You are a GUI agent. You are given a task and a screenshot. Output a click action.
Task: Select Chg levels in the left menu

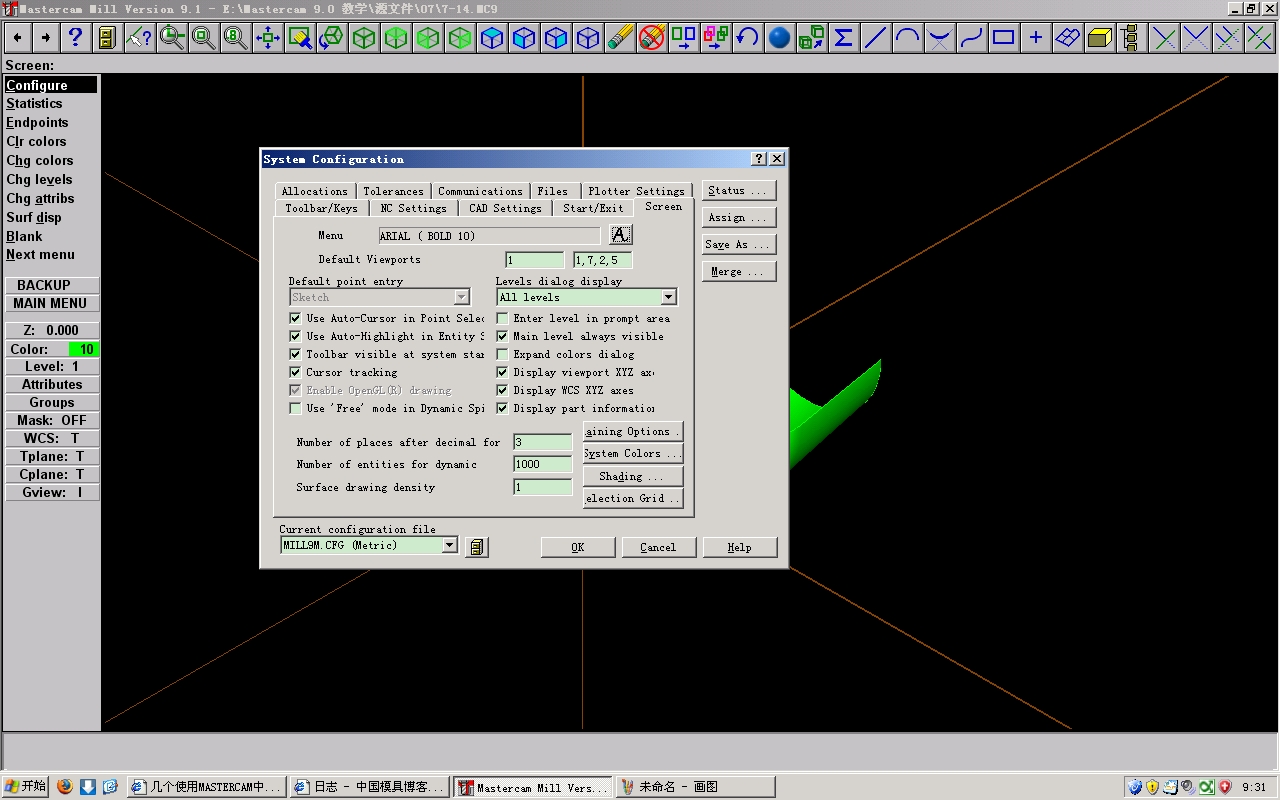(x=39, y=180)
